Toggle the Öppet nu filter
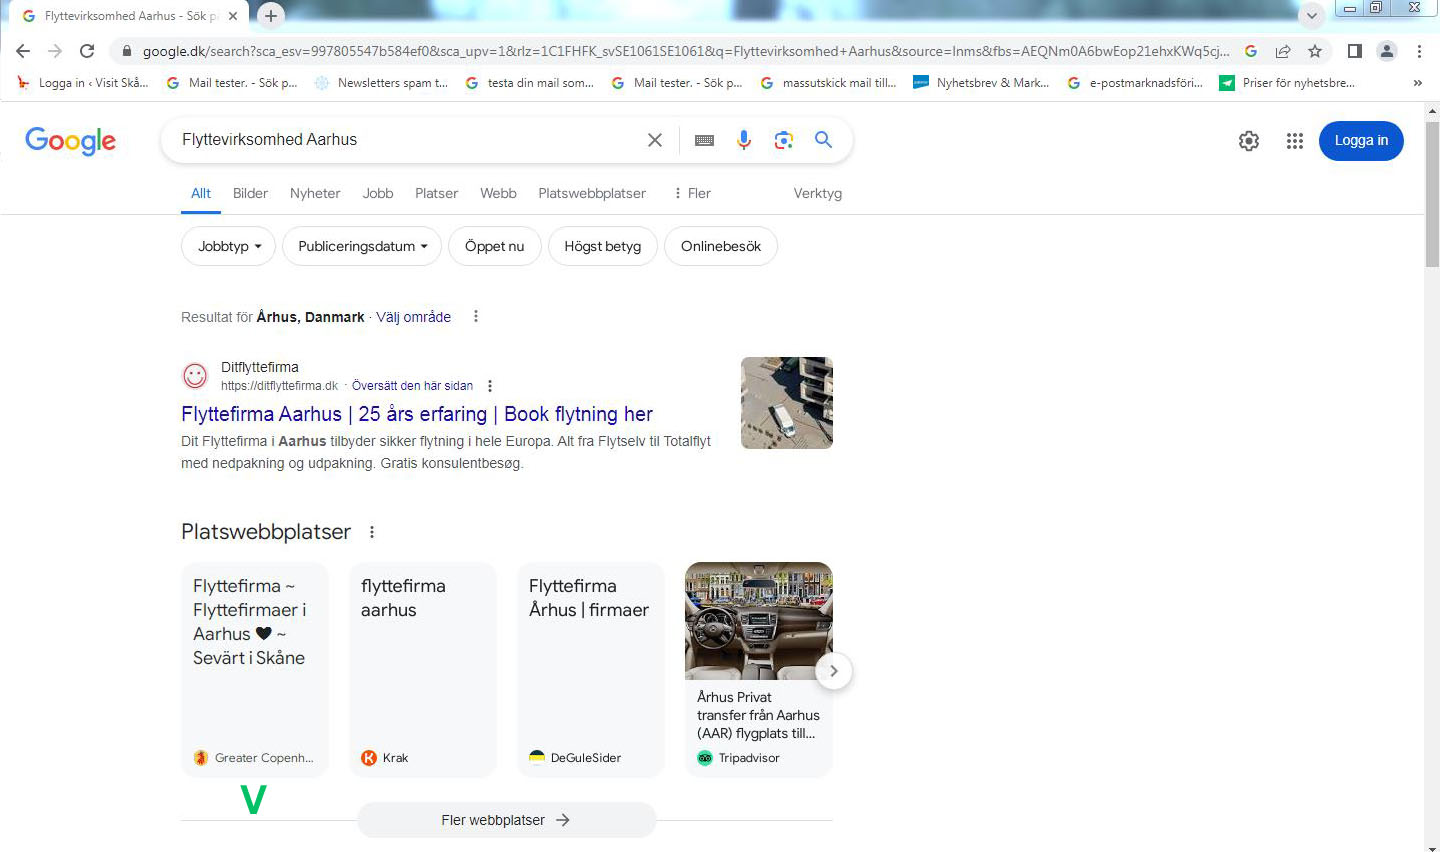 [495, 246]
